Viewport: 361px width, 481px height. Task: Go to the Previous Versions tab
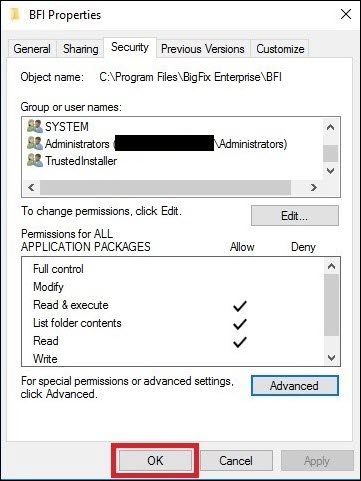point(203,49)
